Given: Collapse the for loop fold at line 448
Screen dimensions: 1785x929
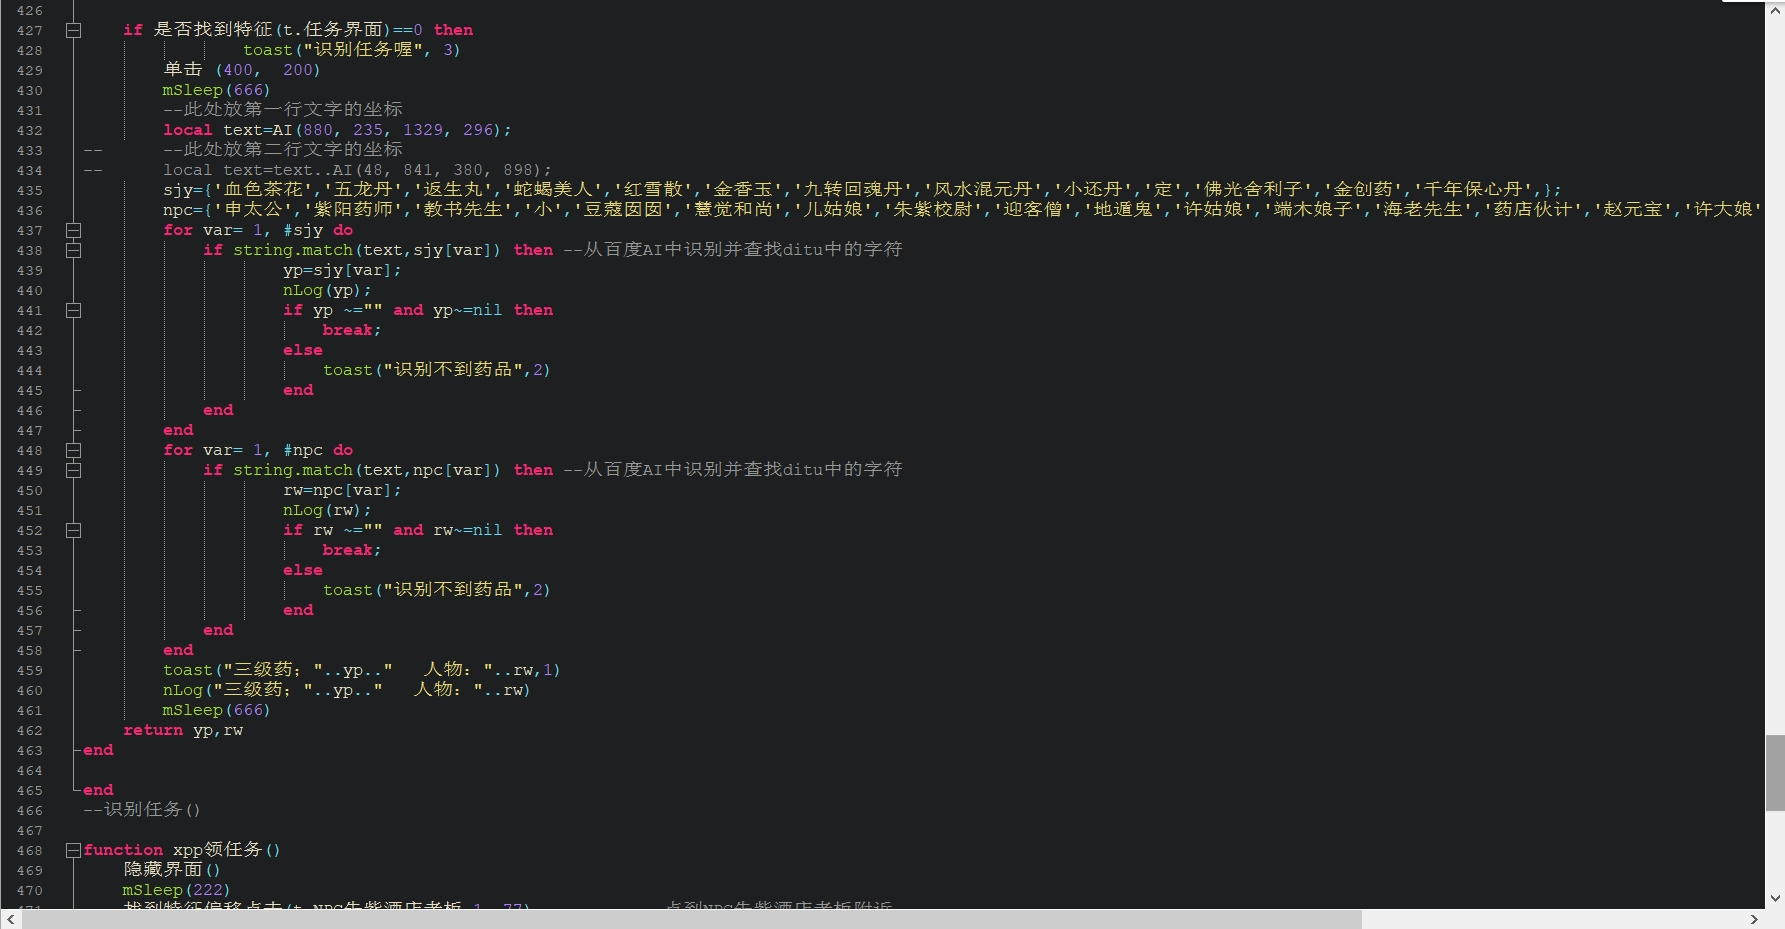Looking at the screenshot, I should (73, 450).
